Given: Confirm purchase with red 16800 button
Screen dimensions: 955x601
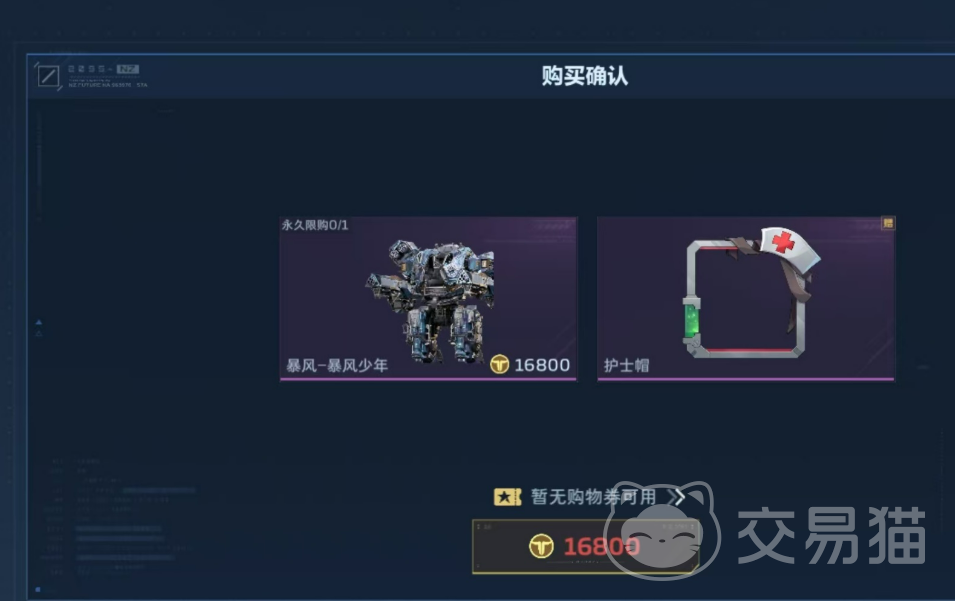Looking at the screenshot, I should pyautogui.click(x=585, y=546).
